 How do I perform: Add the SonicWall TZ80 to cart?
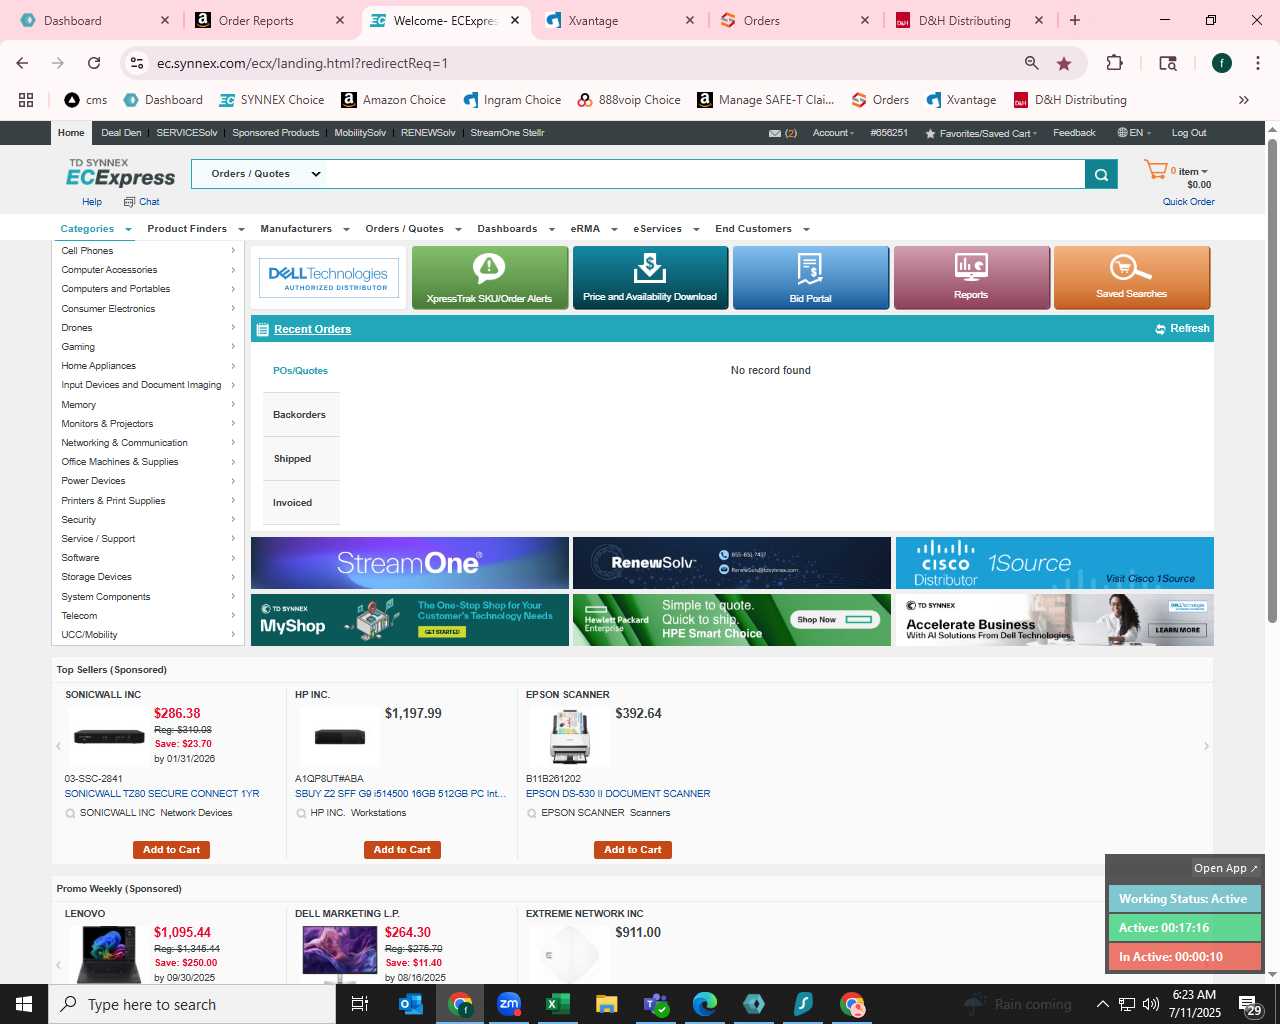pyautogui.click(x=171, y=850)
